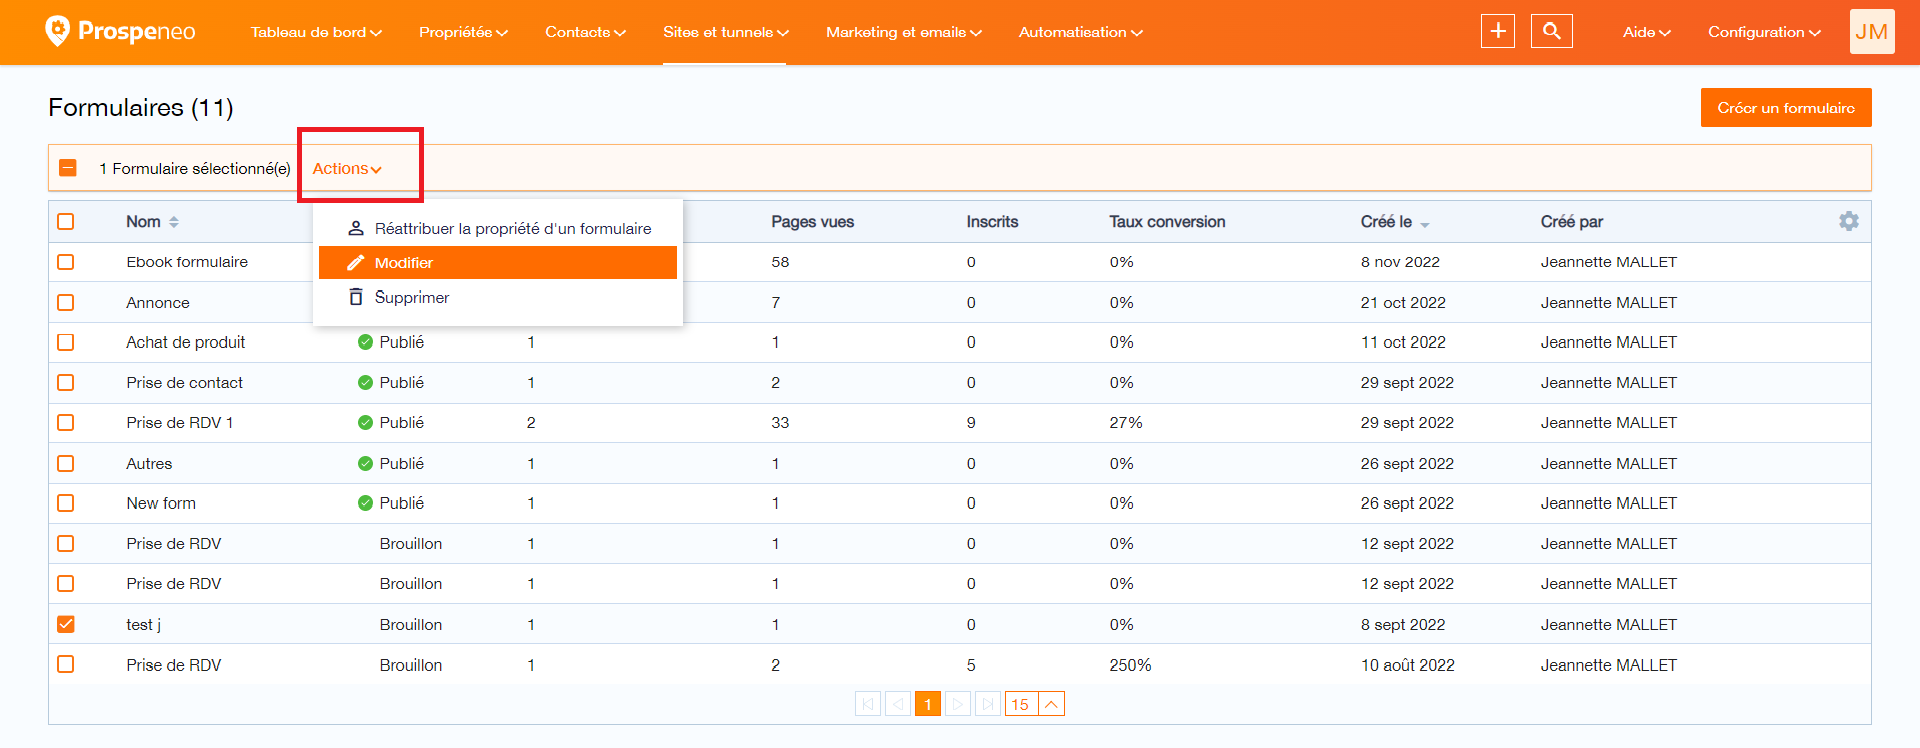Click the Inscrits column header

click(992, 222)
